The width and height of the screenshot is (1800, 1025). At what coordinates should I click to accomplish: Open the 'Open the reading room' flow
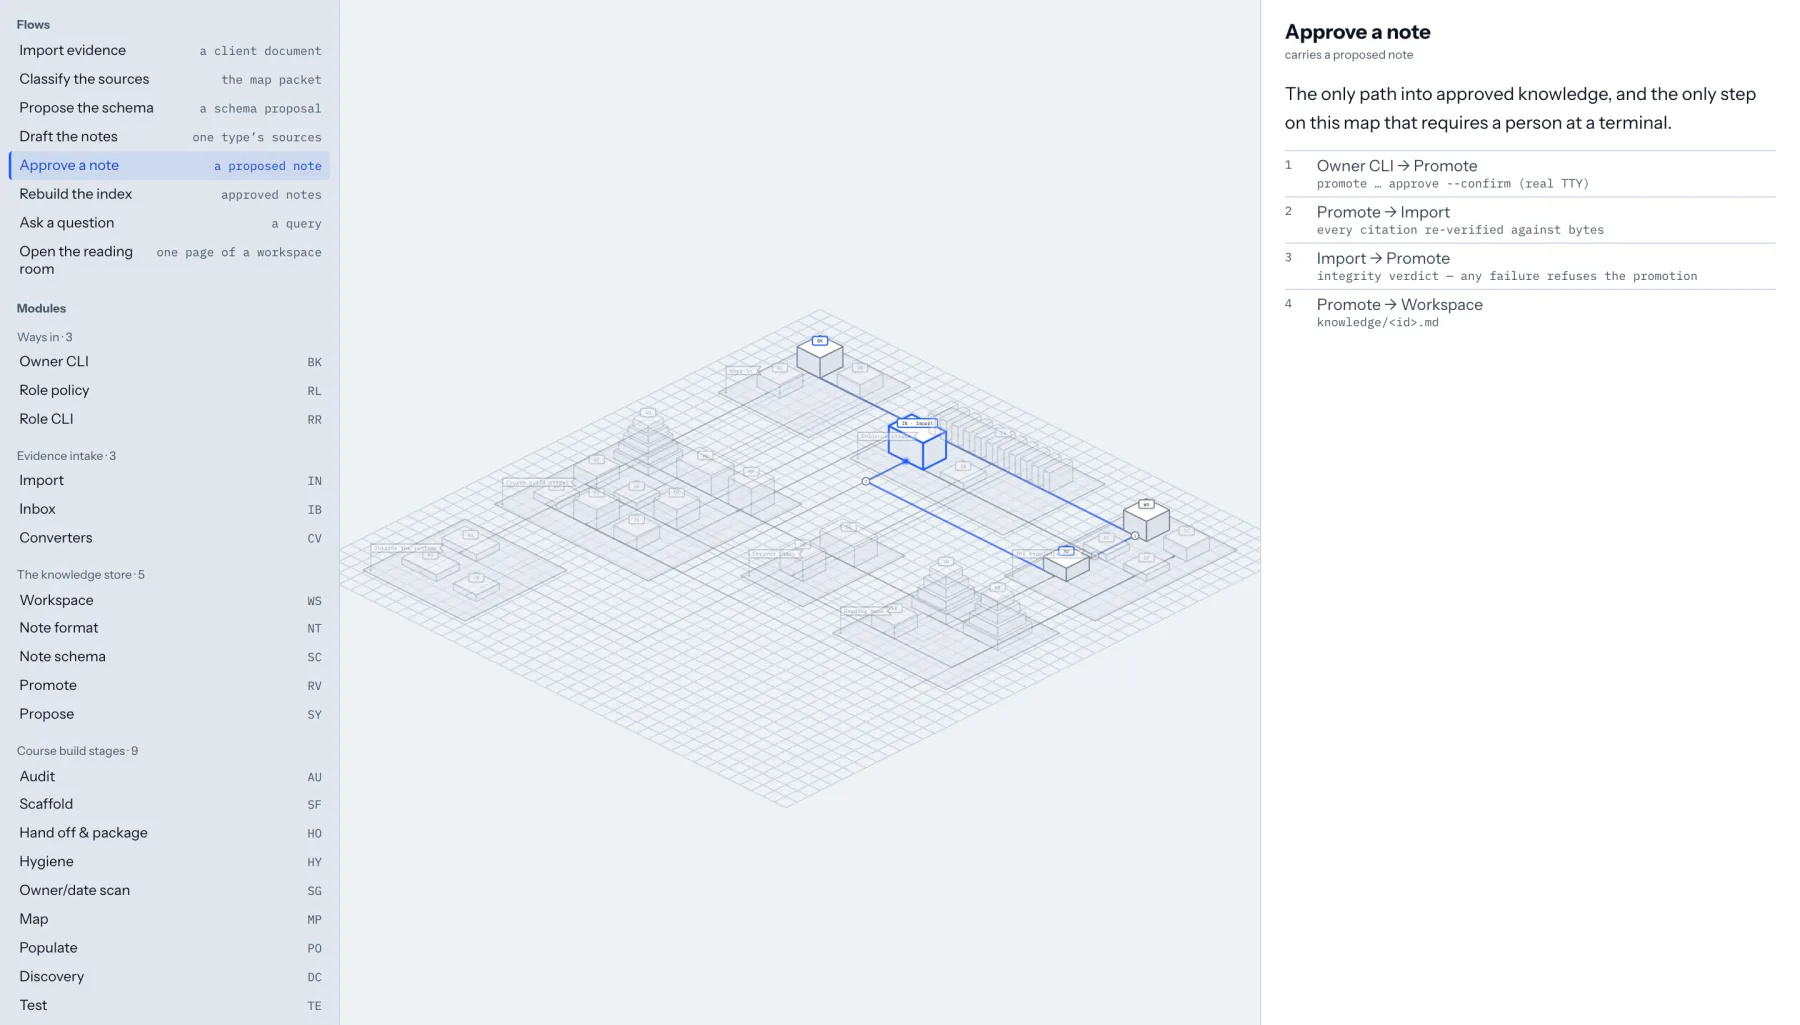coord(169,260)
